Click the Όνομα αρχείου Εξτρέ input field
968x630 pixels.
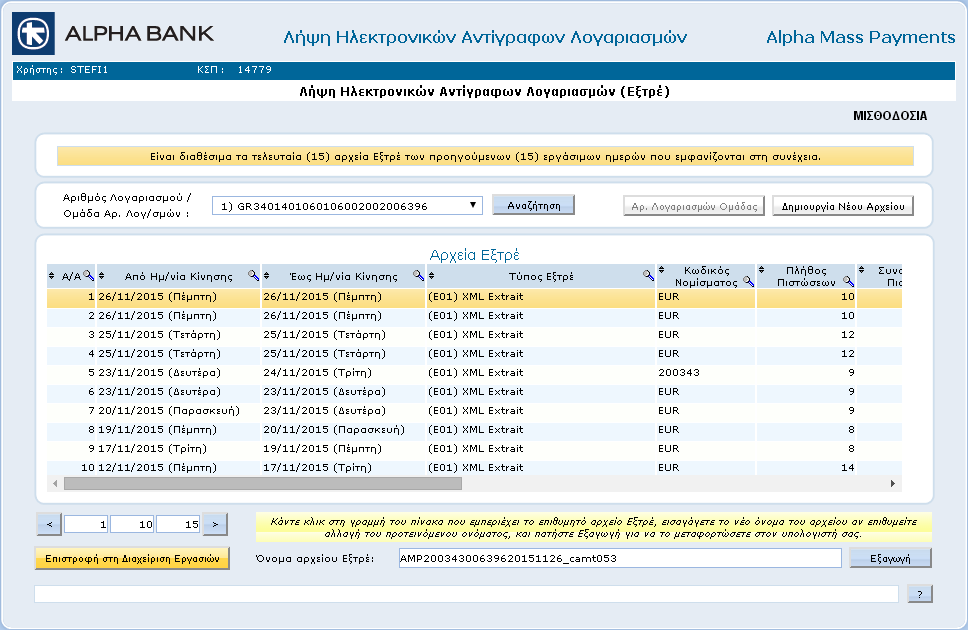pyautogui.click(x=620, y=558)
